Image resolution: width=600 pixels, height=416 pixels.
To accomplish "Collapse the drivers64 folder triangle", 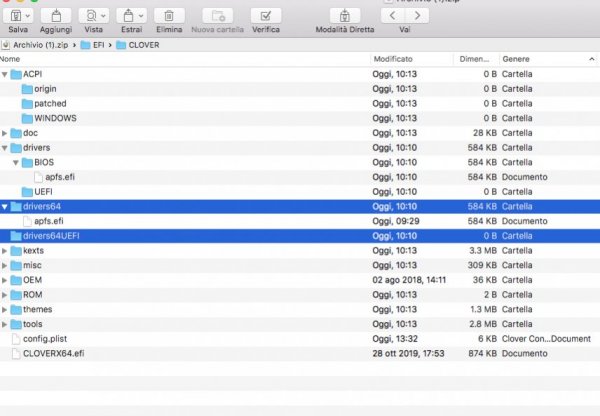I will click(x=5, y=207).
